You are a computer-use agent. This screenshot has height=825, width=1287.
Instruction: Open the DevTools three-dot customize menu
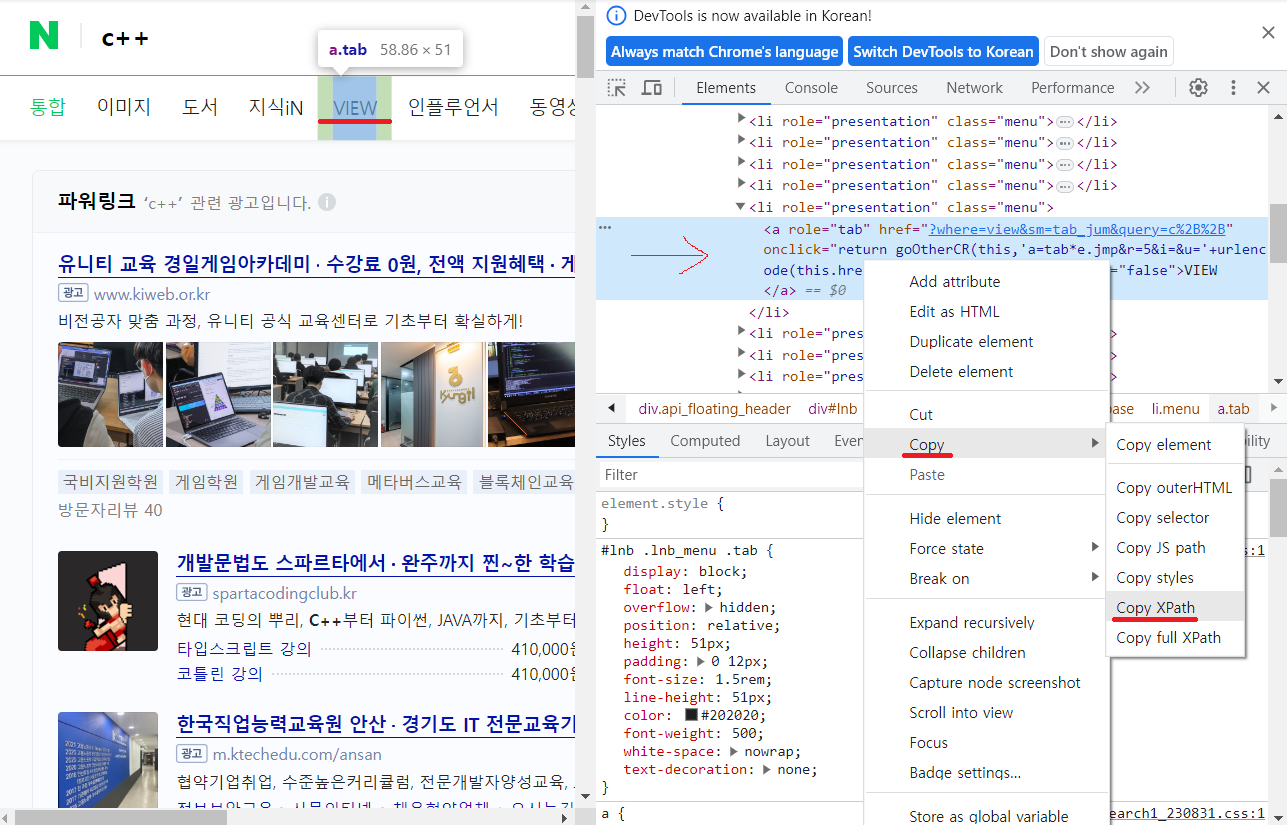(1233, 88)
